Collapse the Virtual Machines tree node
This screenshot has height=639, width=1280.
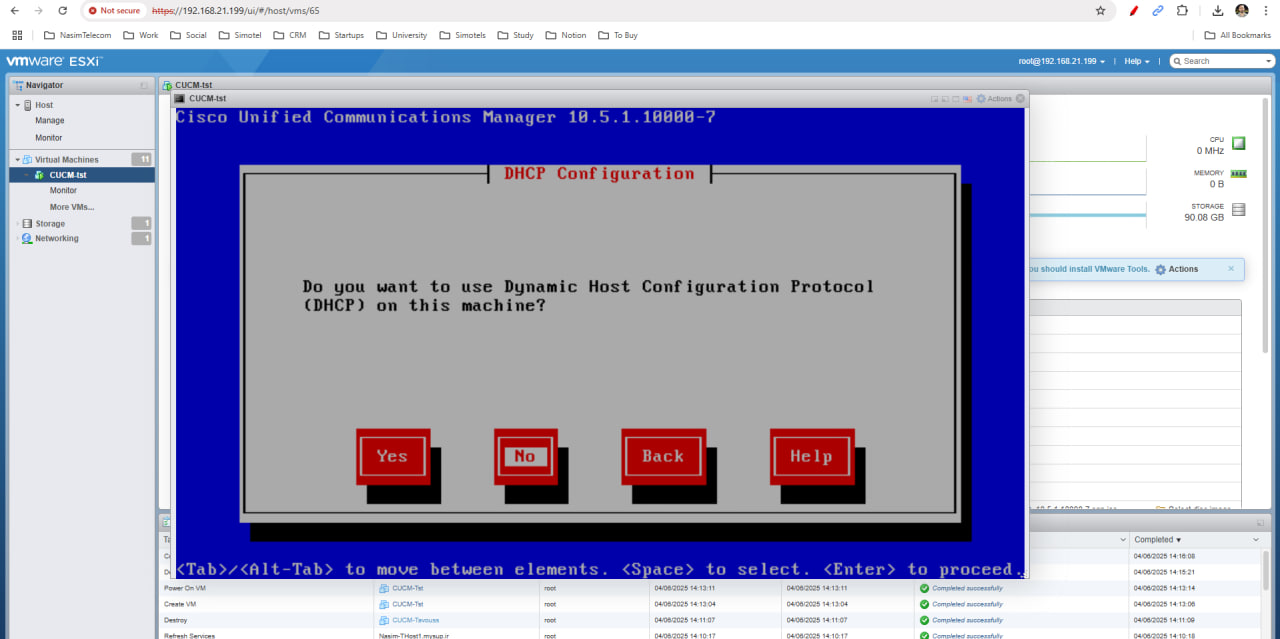(x=17, y=160)
